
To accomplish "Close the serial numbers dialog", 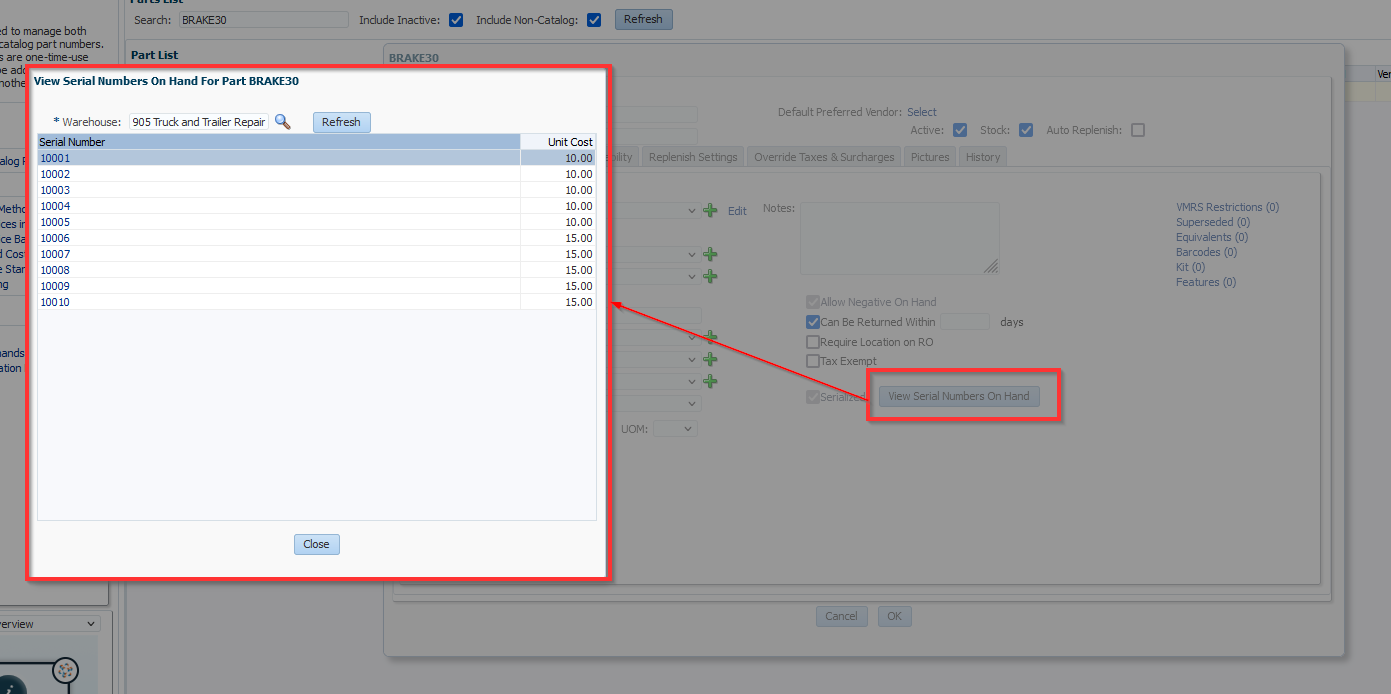I will [x=316, y=544].
